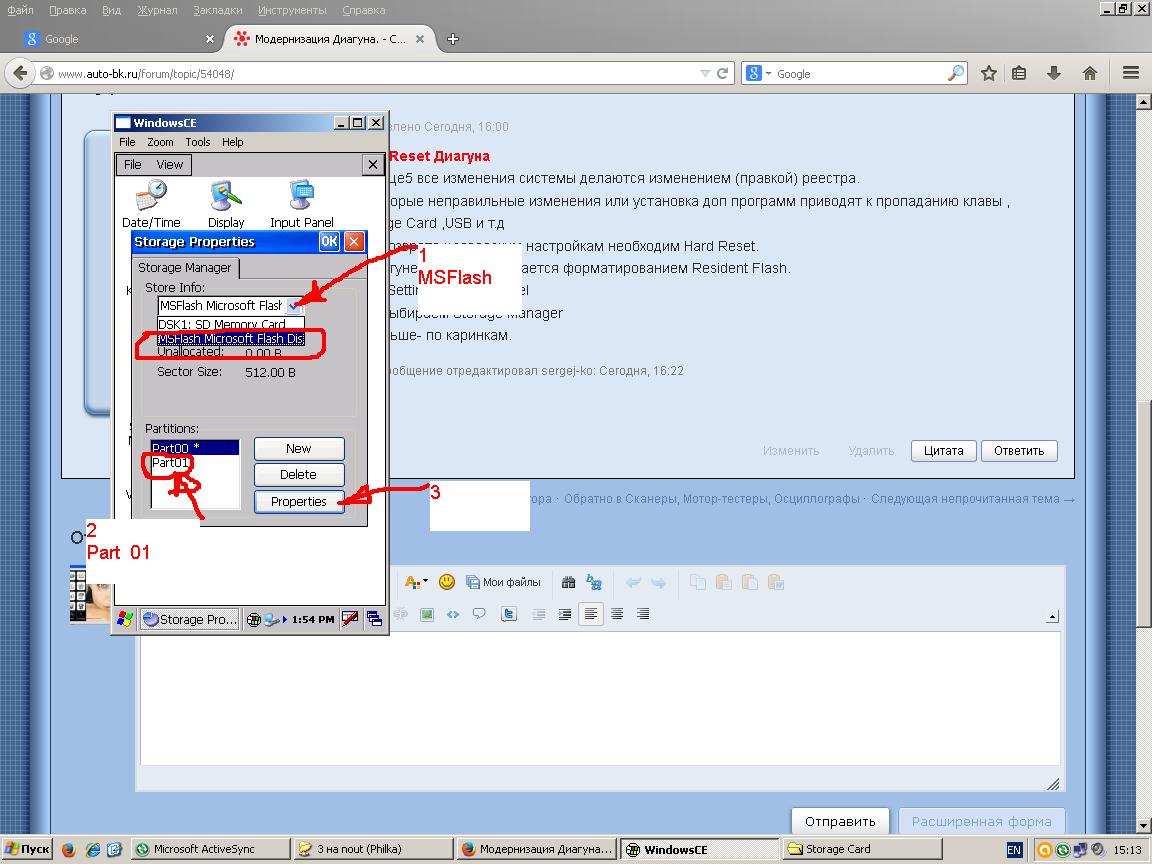
Task: Open Date/Time icon in WindowsCE control panel
Action: [151, 204]
